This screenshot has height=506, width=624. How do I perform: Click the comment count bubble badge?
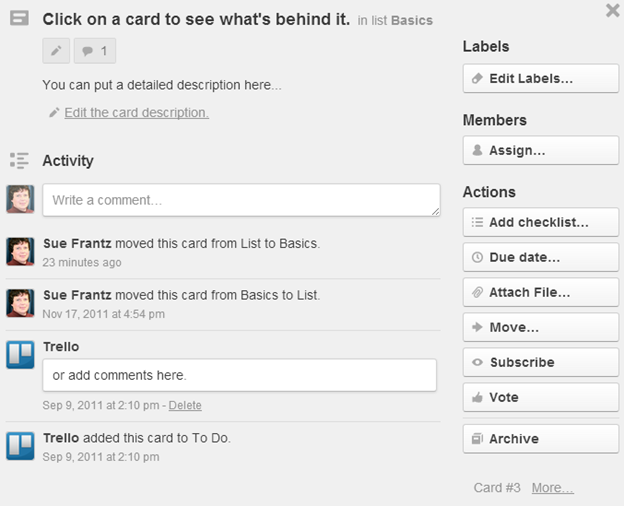pos(95,51)
